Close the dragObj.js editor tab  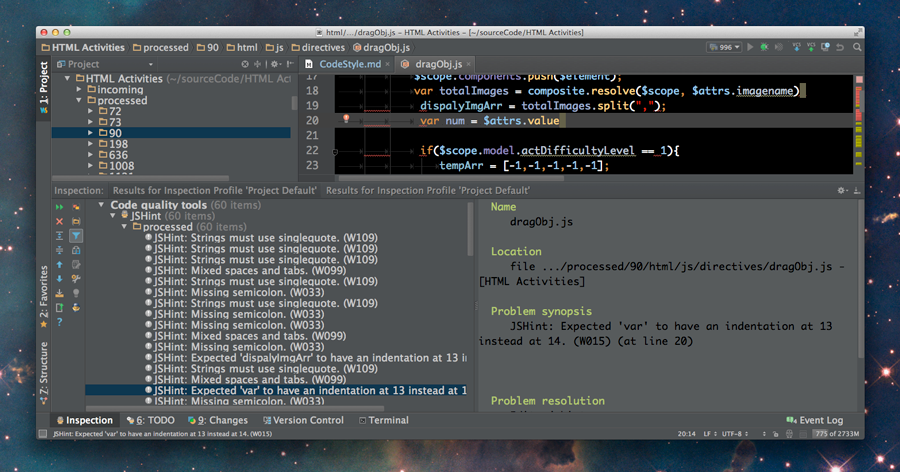468,64
